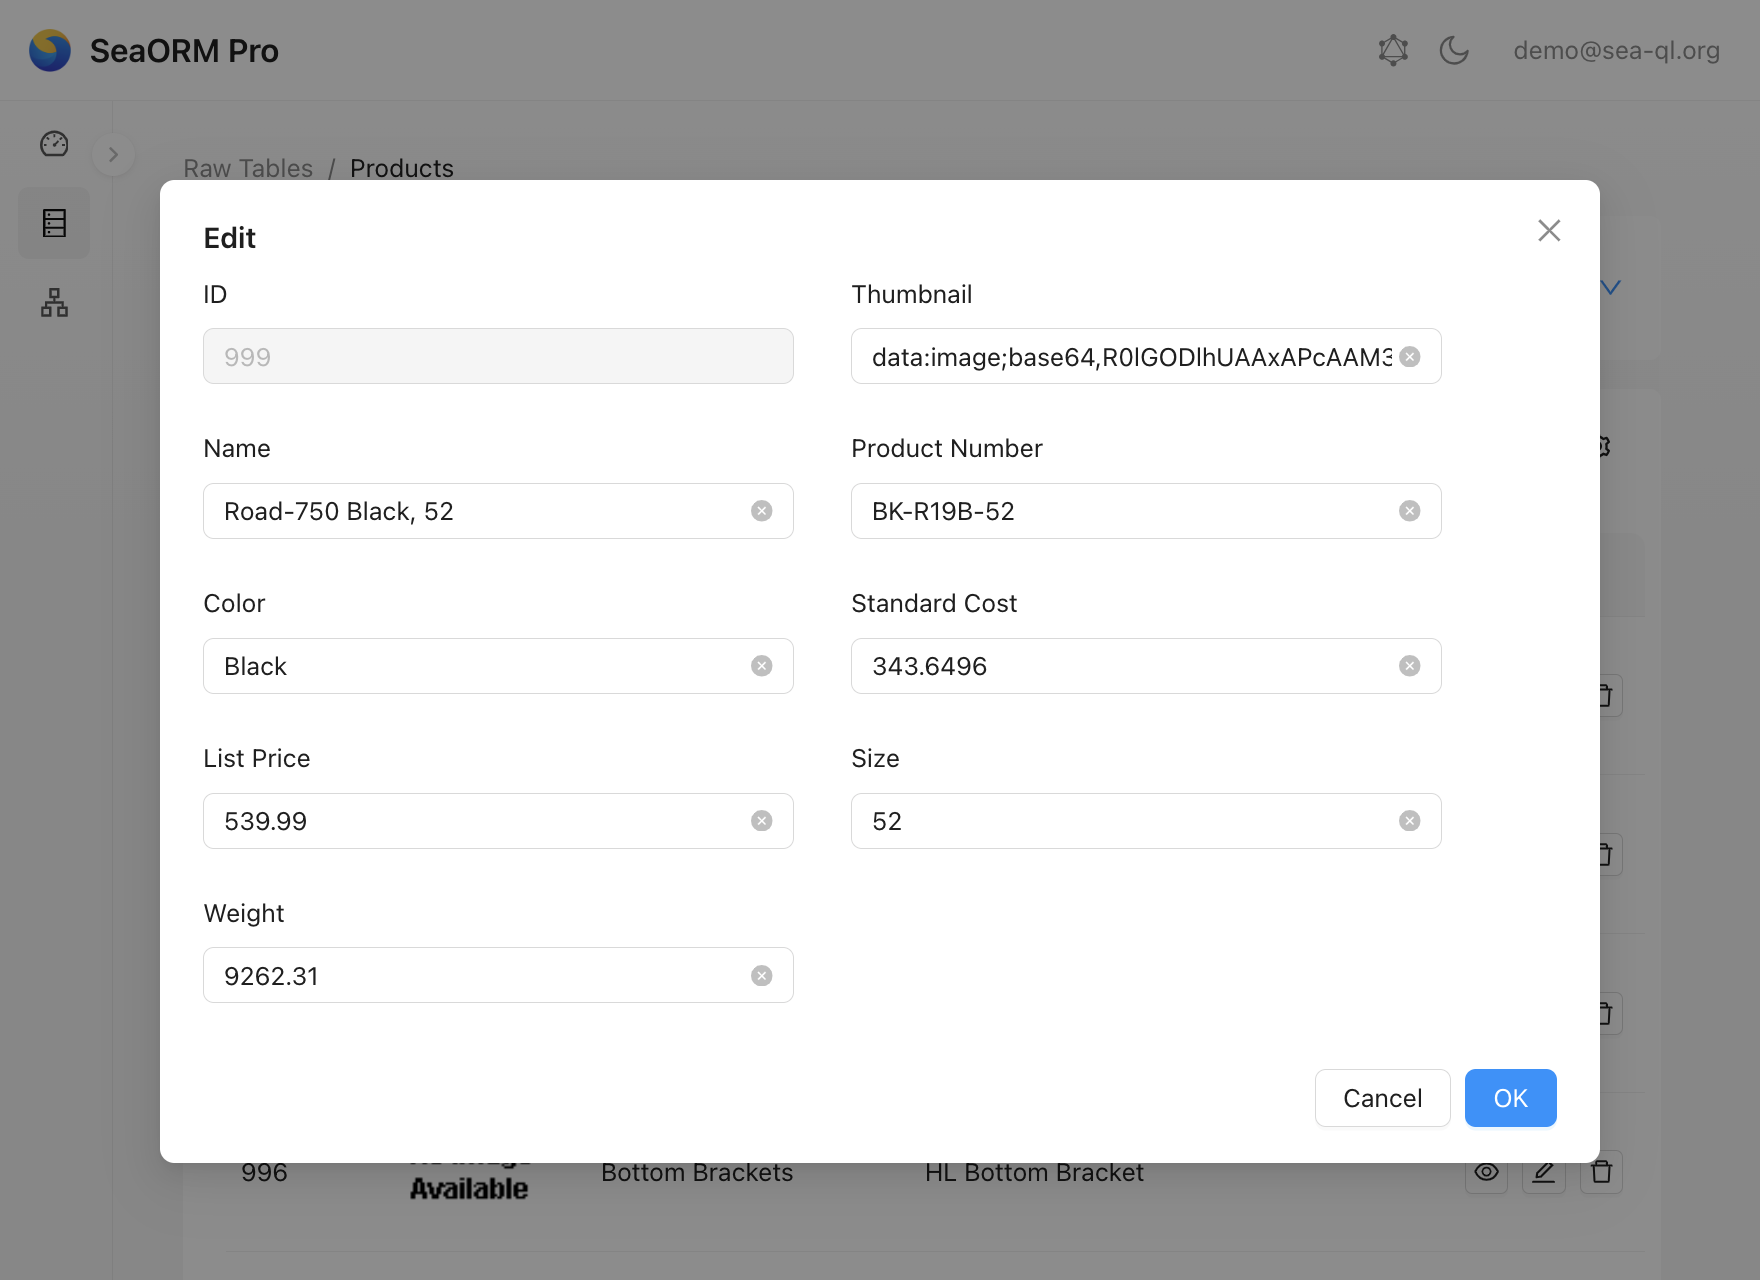Cancel the Edit dialog
This screenshot has height=1280, width=1760.
(1382, 1098)
